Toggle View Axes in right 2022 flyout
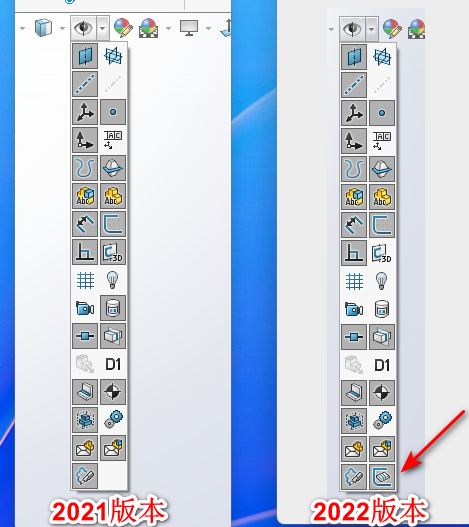 354,85
